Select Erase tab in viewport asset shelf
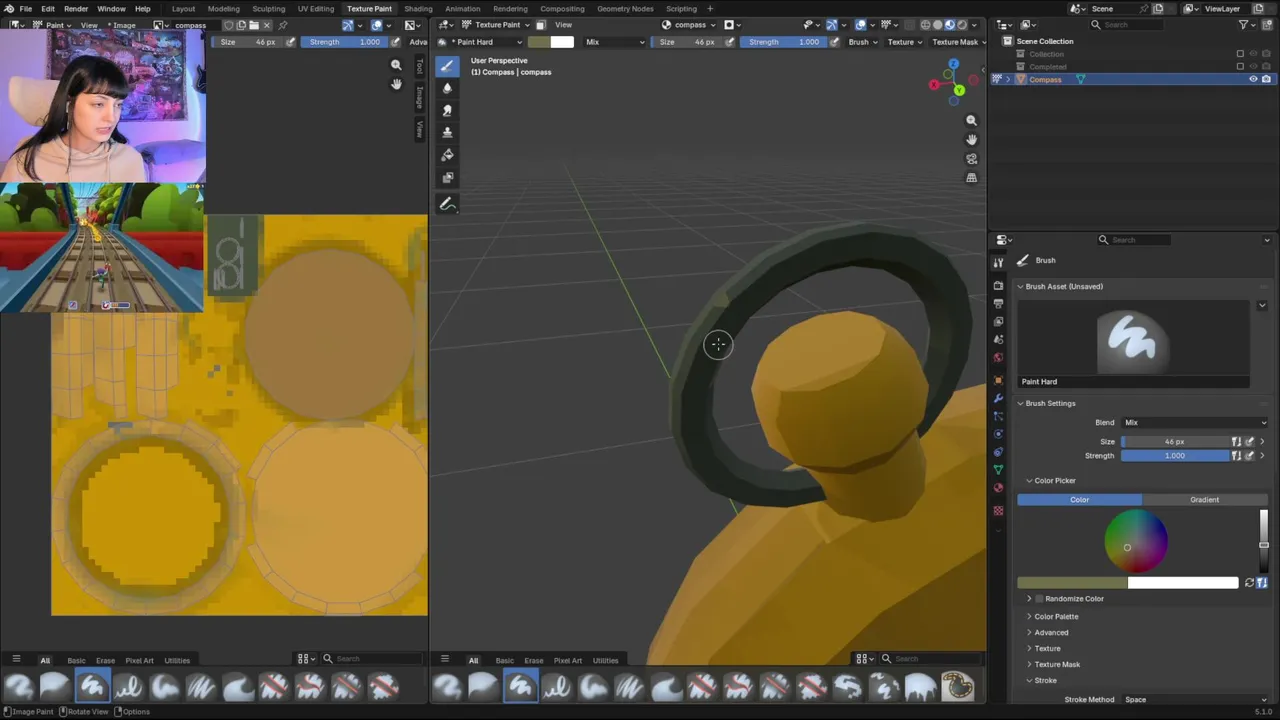1280x720 pixels. pyautogui.click(x=533, y=660)
